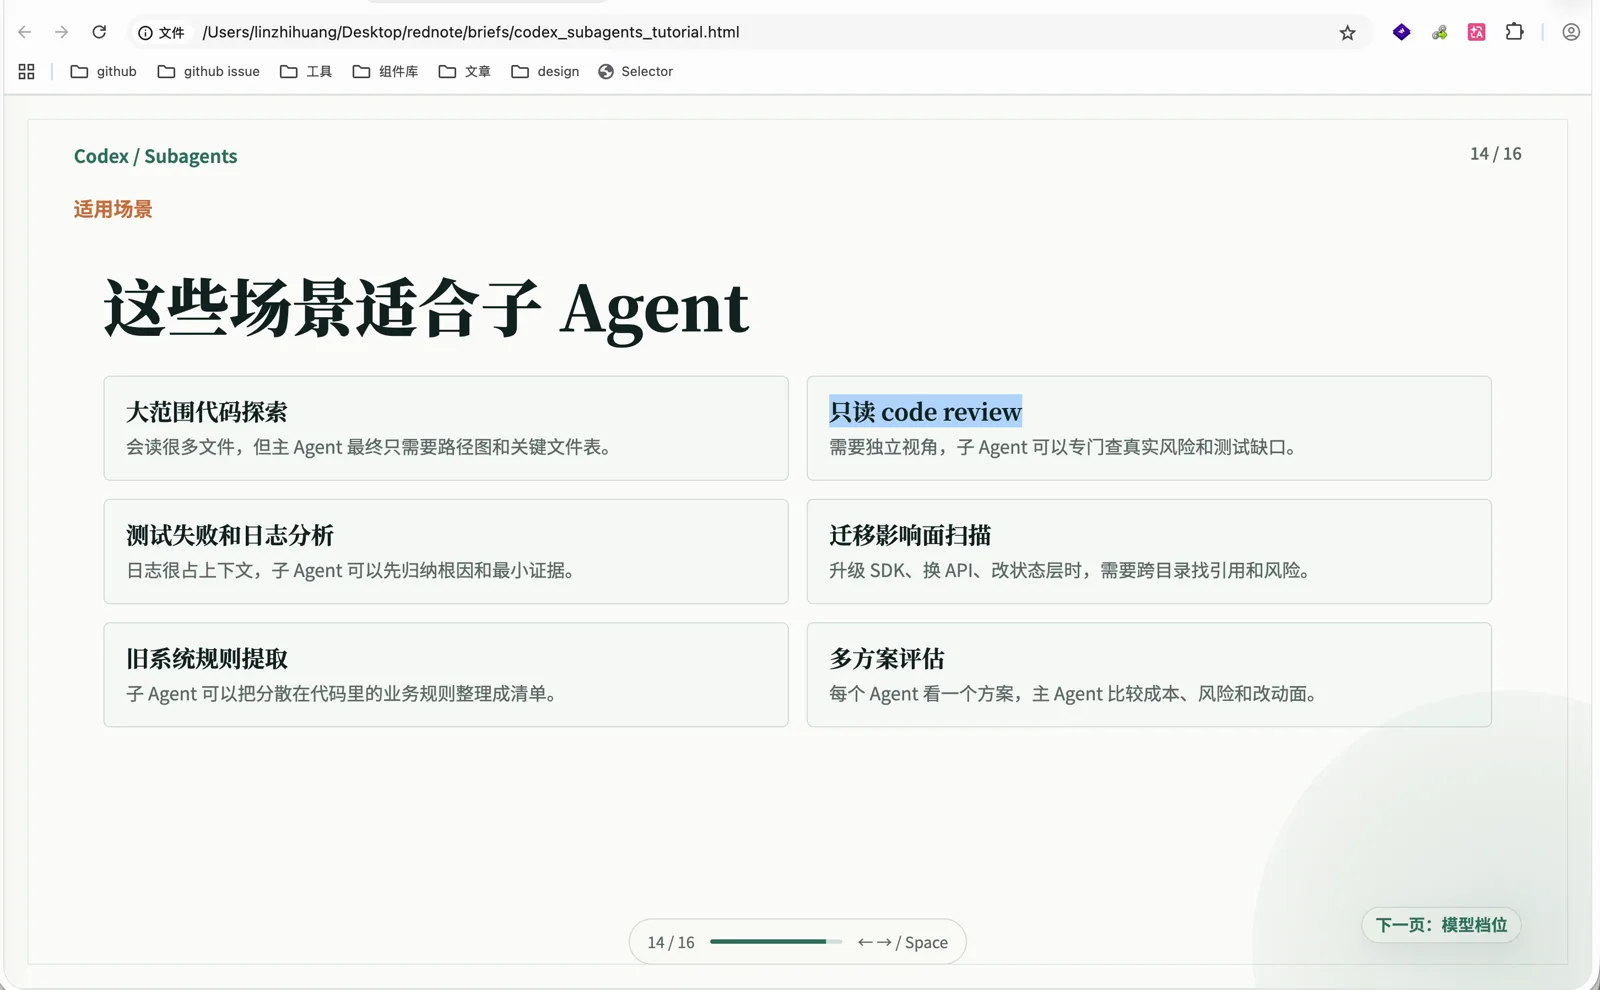The width and height of the screenshot is (1600, 990).
Task: Click description 升级 SDK、换 API…
Action: (1069, 571)
